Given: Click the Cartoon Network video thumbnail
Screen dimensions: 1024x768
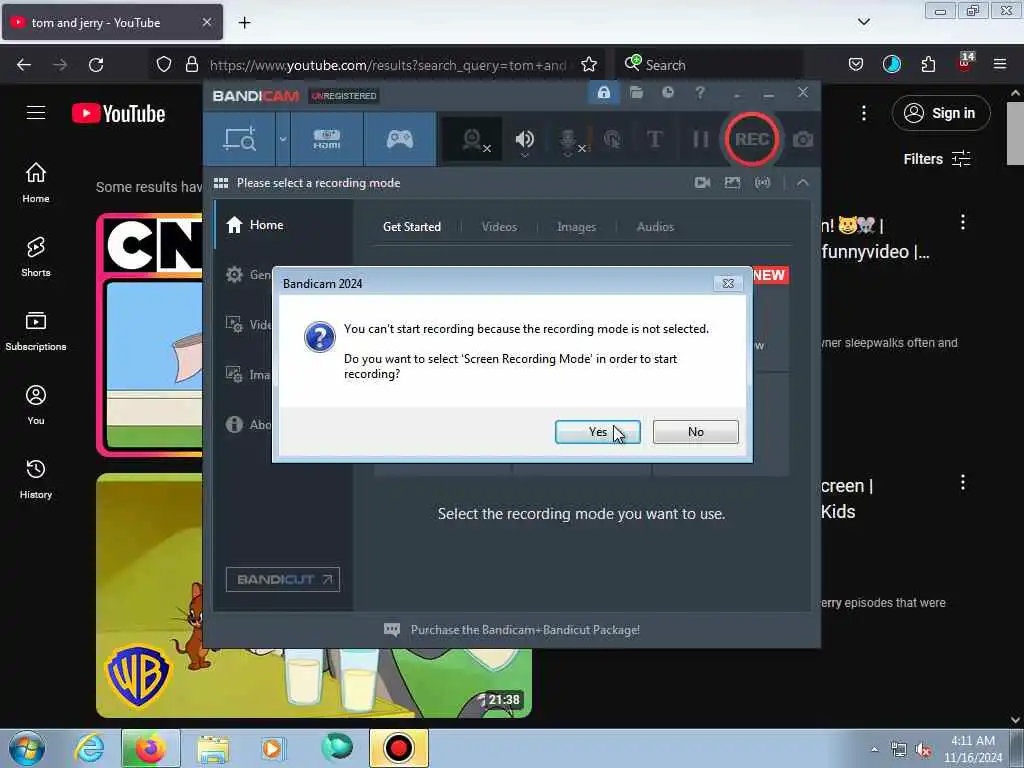Looking at the screenshot, I should (149, 334).
